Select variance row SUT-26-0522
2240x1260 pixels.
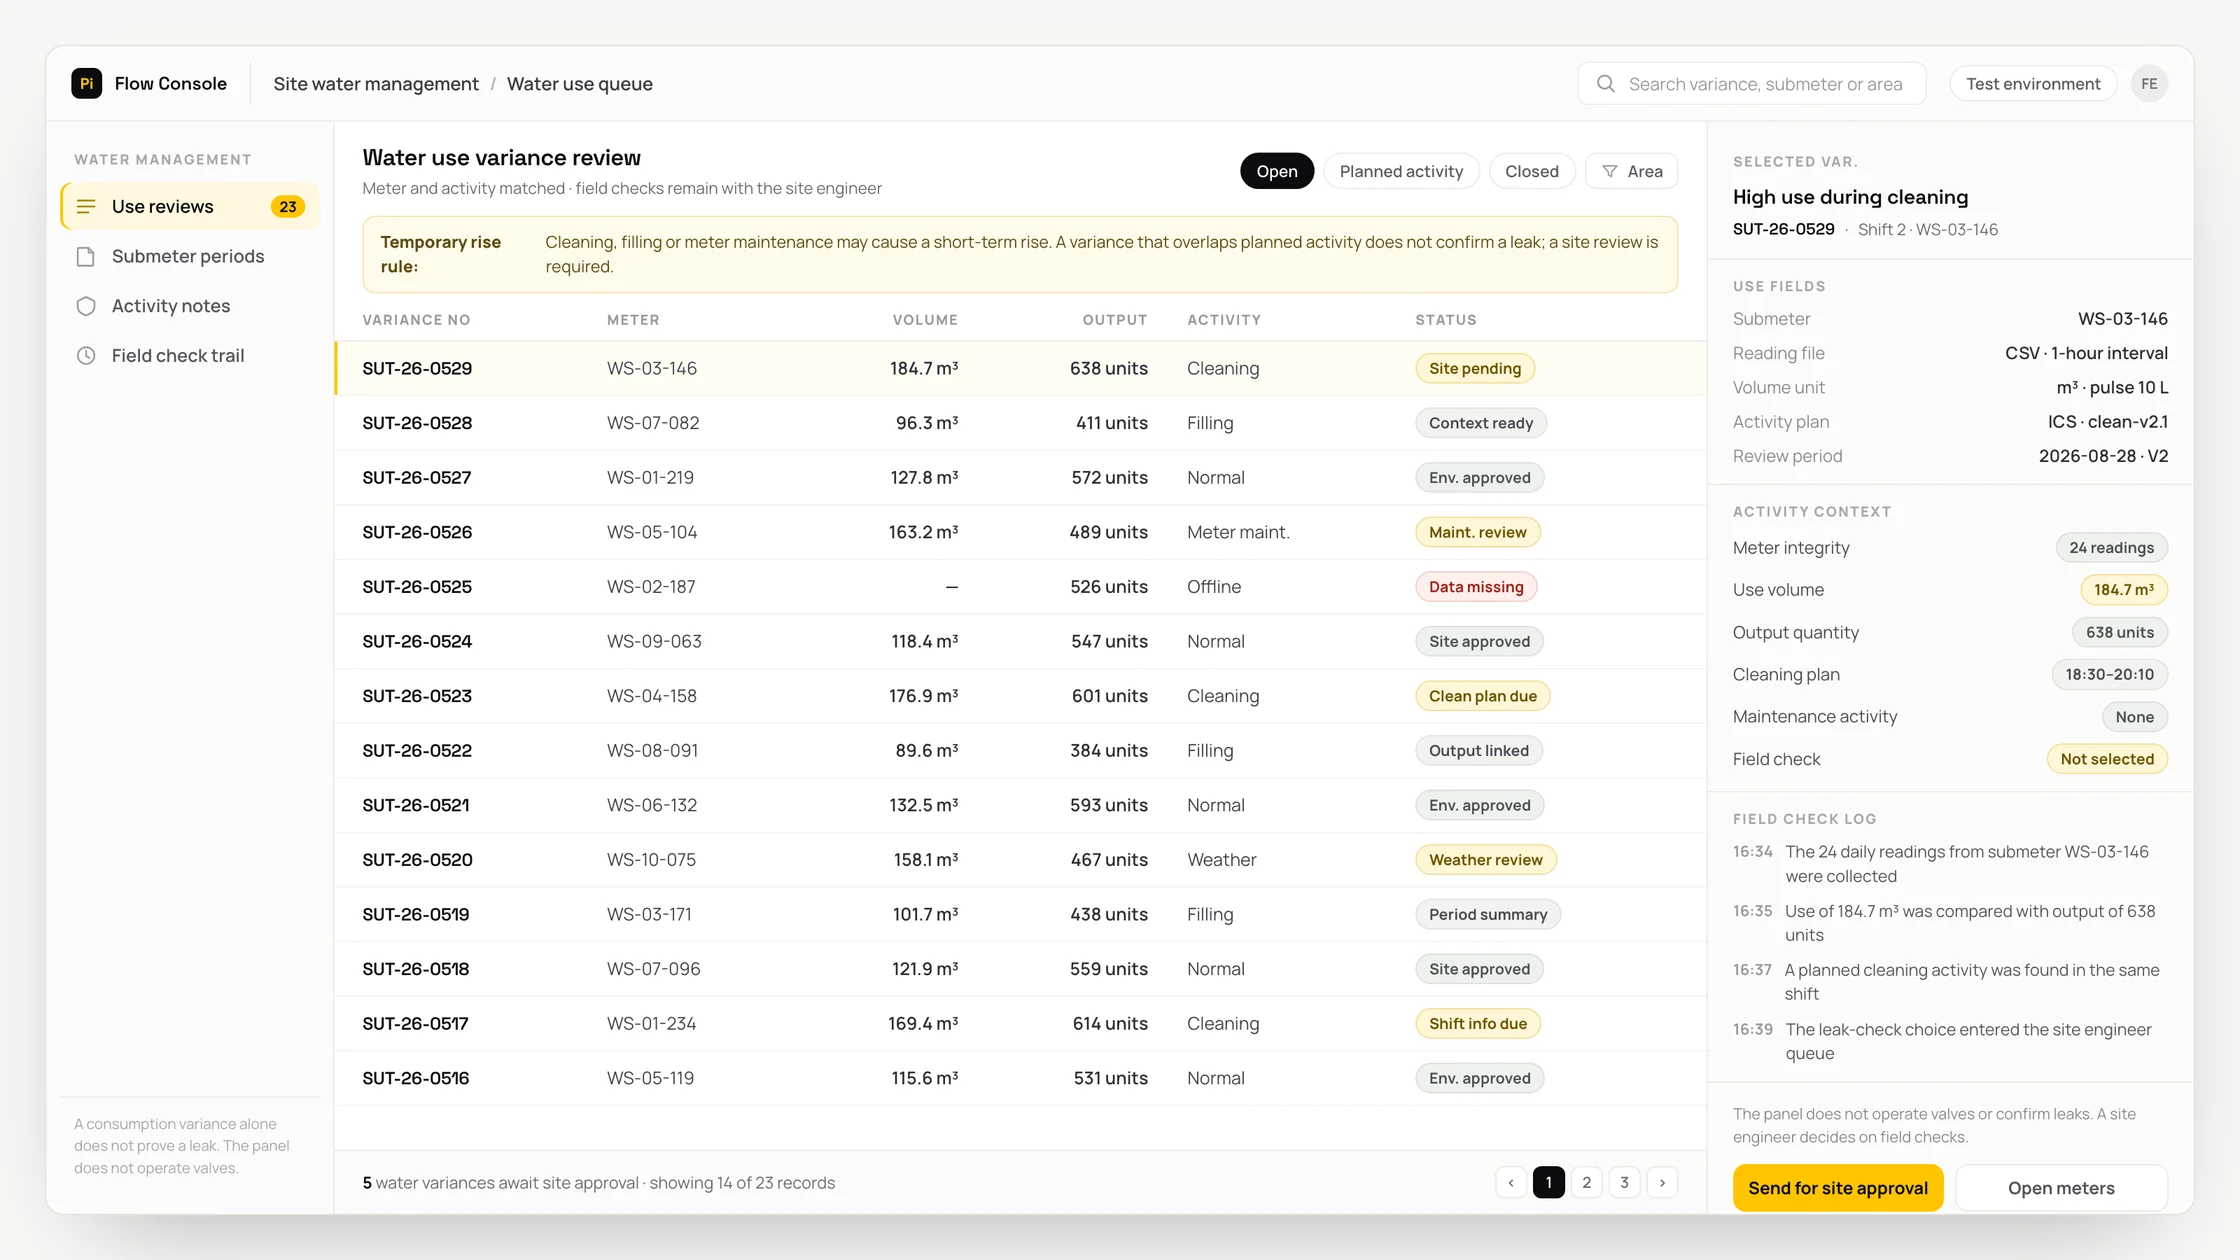1020,751
